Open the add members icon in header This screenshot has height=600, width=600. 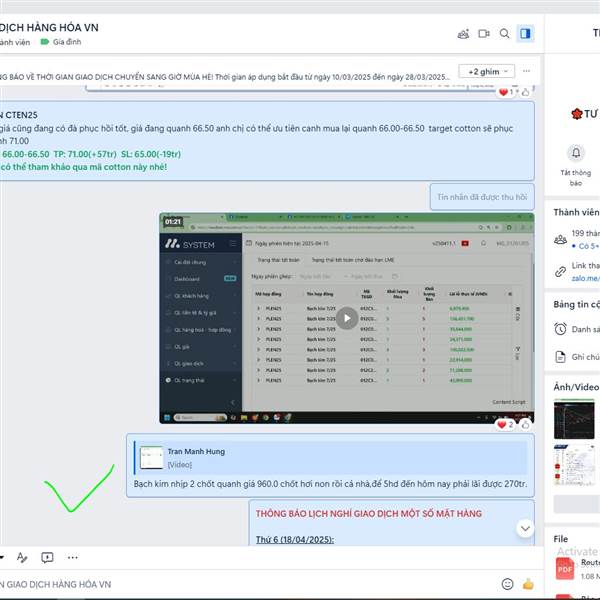coord(463,34)
